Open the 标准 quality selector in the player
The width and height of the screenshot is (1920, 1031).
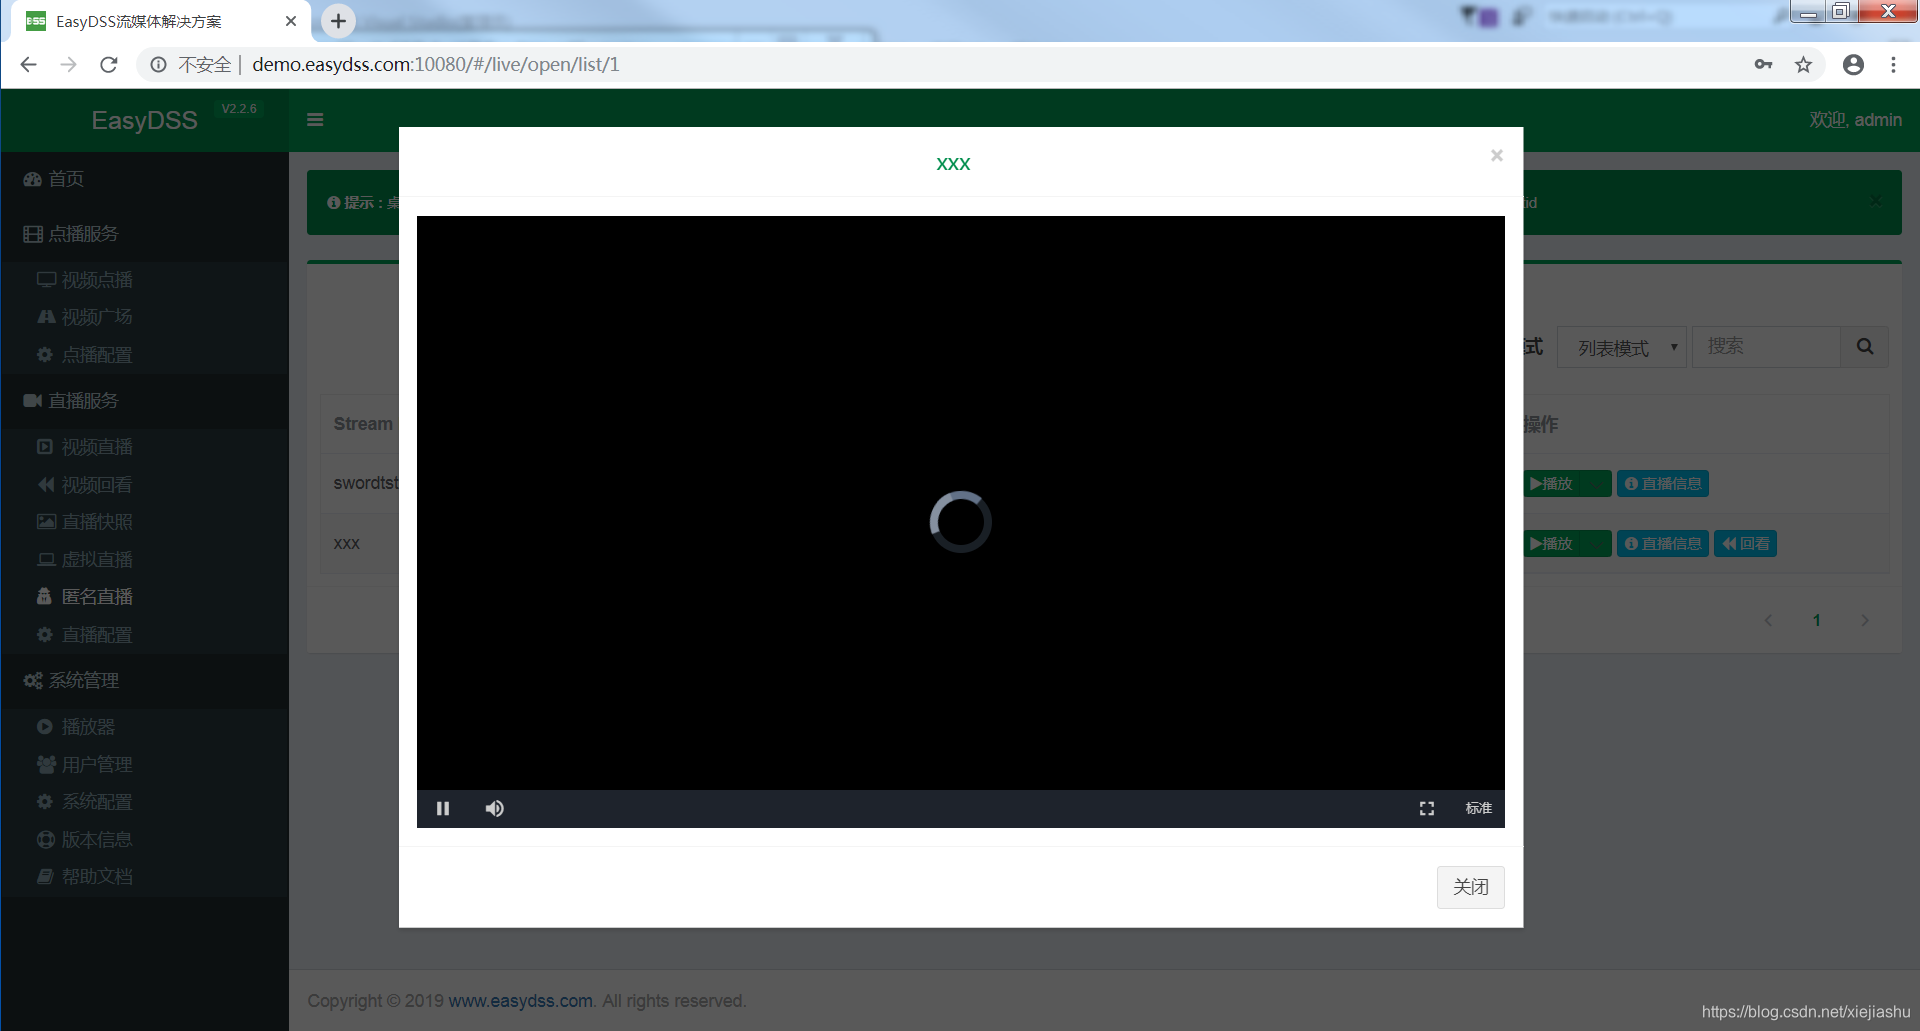(1478, 808)
